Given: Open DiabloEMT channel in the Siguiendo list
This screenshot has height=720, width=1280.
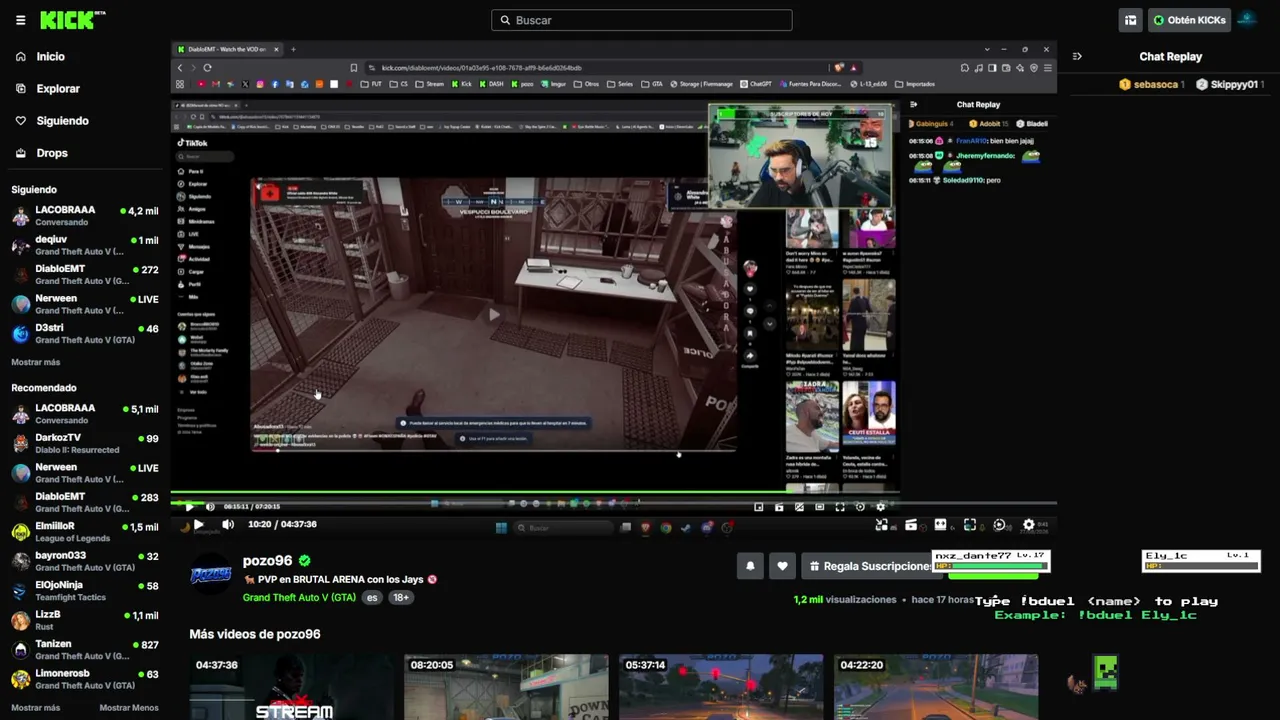Looking at the screenshot, I should pos(85,275).
